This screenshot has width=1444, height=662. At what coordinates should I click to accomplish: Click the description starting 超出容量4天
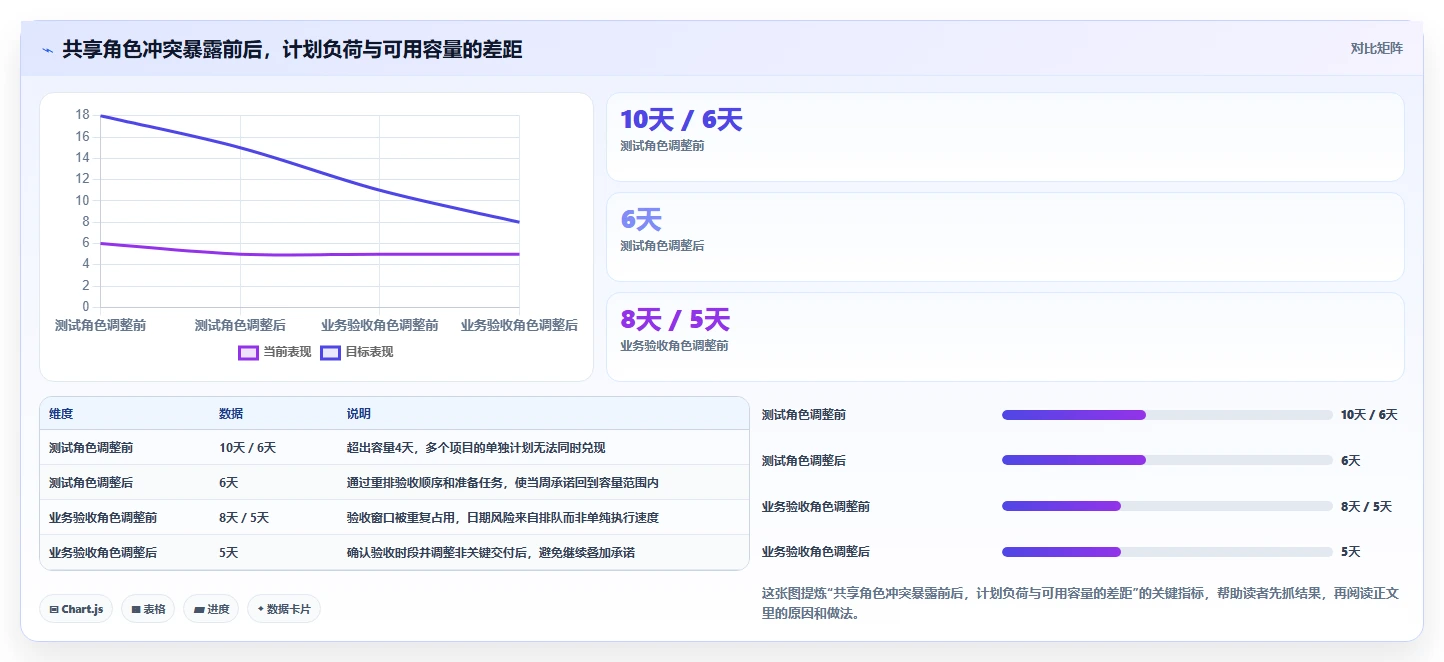476,448
